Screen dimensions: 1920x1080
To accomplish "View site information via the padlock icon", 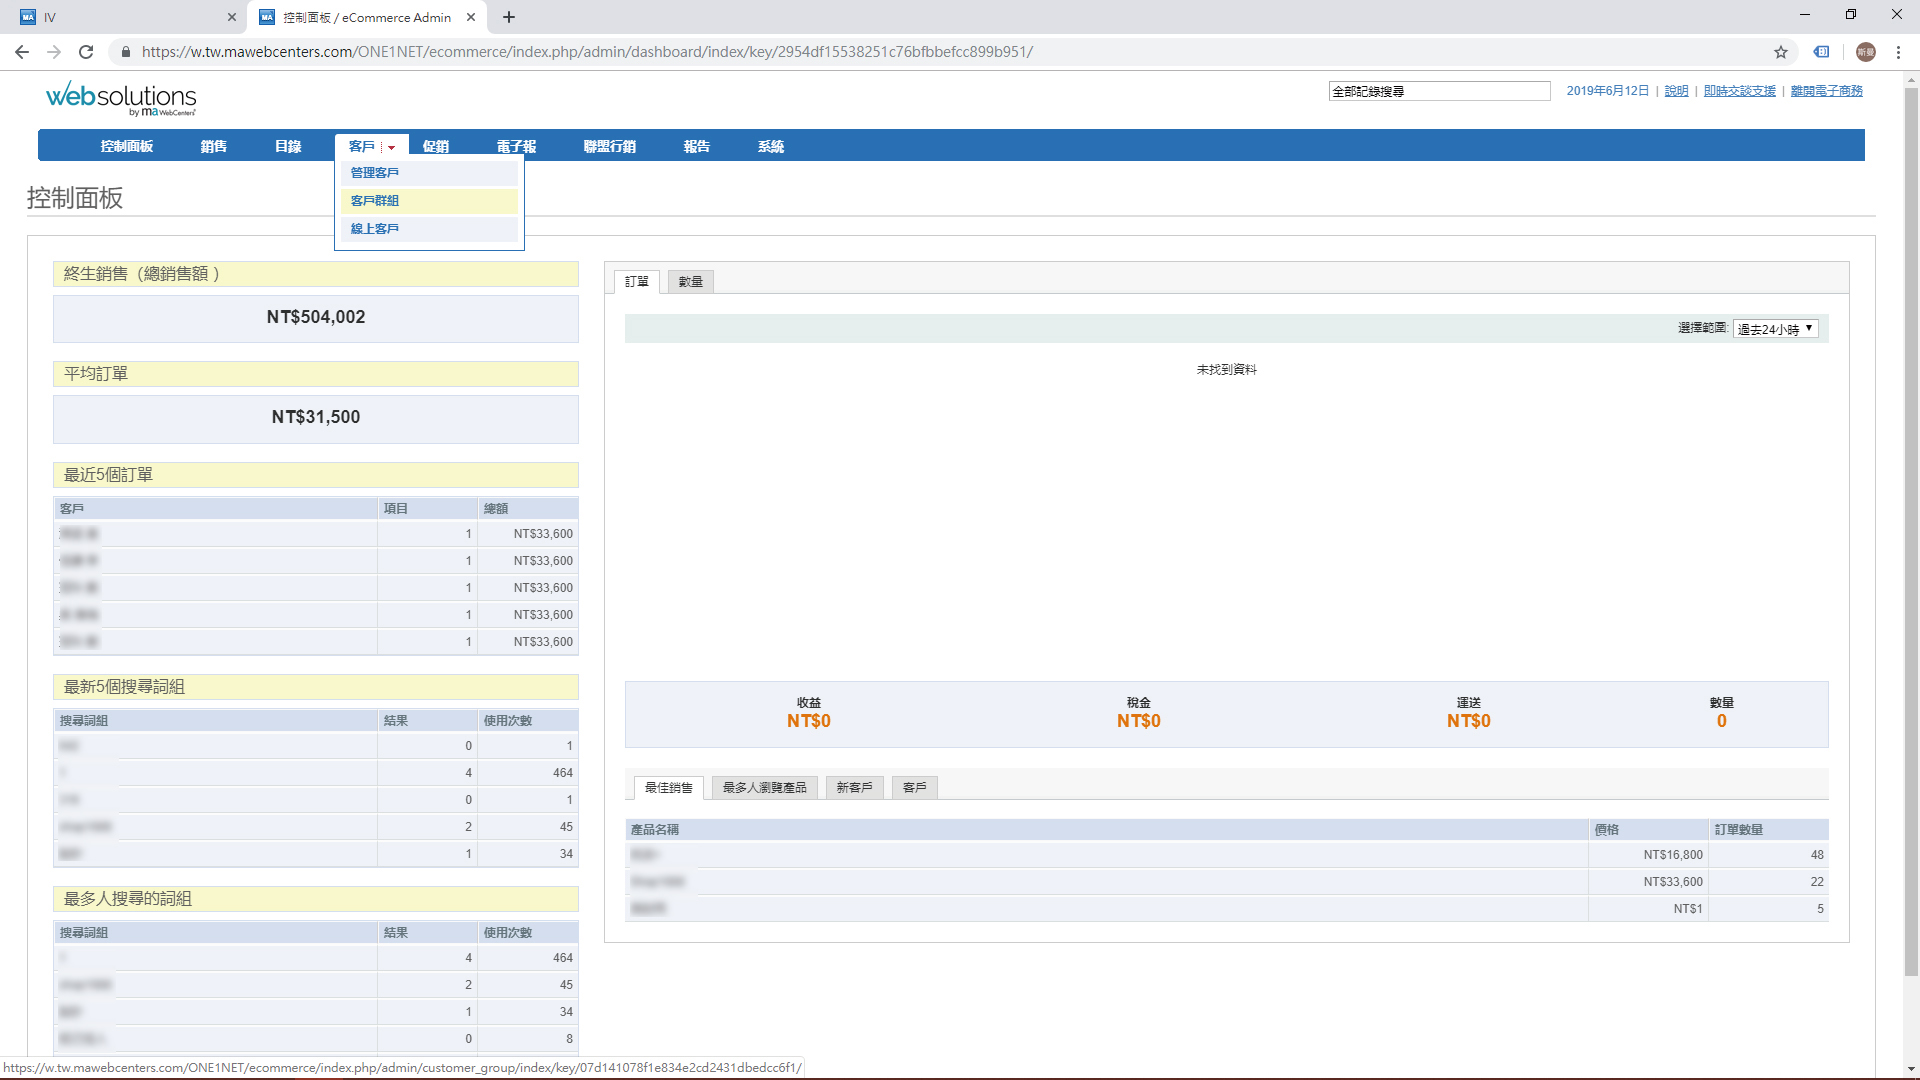I will 126,52.
